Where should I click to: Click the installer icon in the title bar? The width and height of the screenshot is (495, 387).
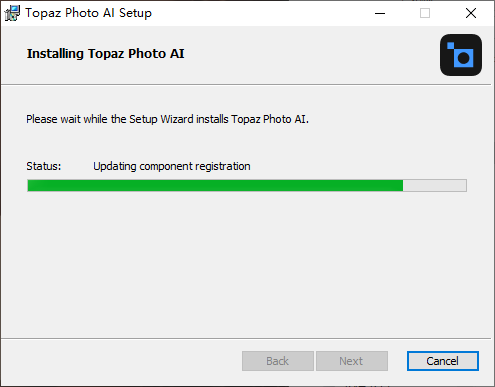[12, 13]
